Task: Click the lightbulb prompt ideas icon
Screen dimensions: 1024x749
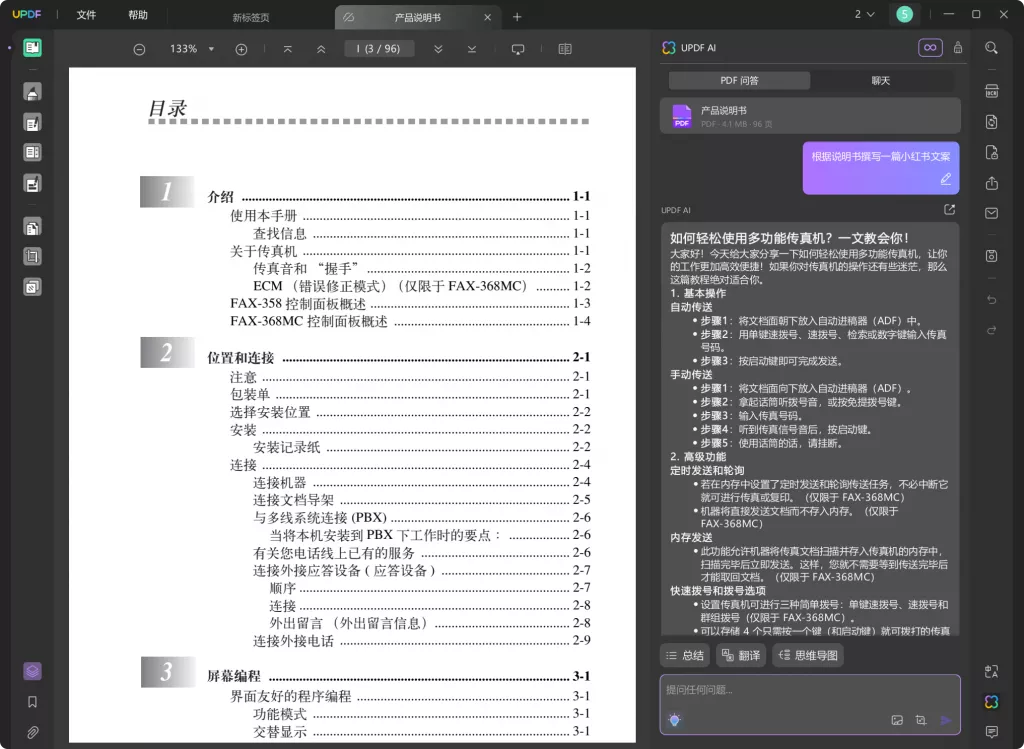Action: 675,720
